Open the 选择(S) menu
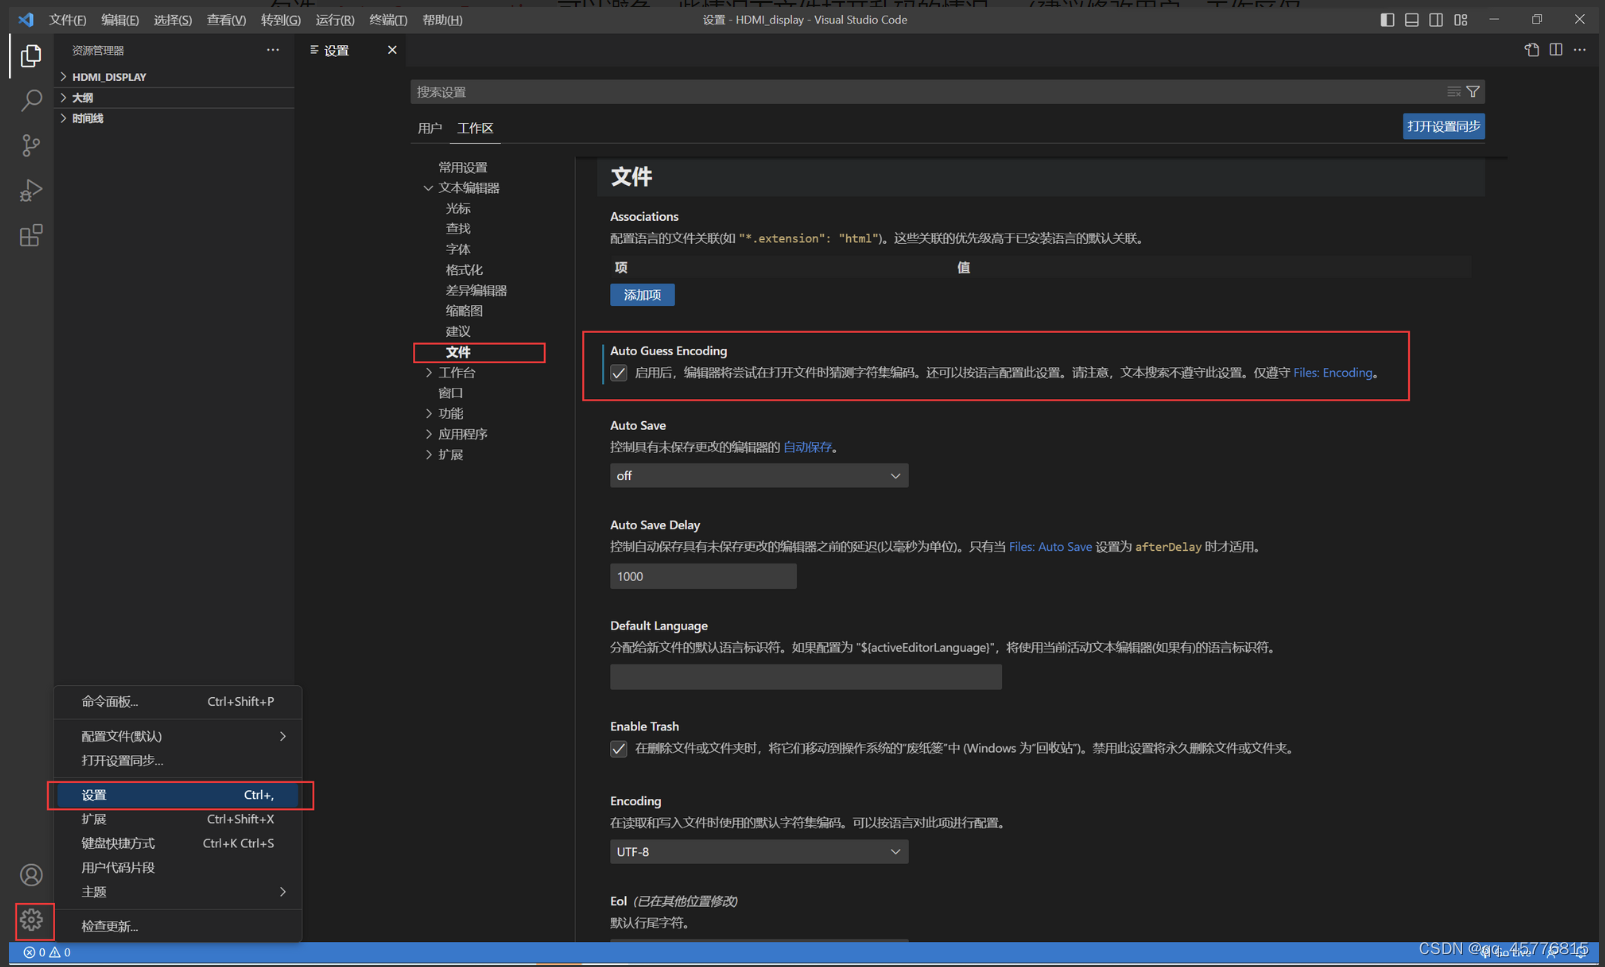Image resolution: width=1605 pixels, height=967 pixels. tap(173, 20)
